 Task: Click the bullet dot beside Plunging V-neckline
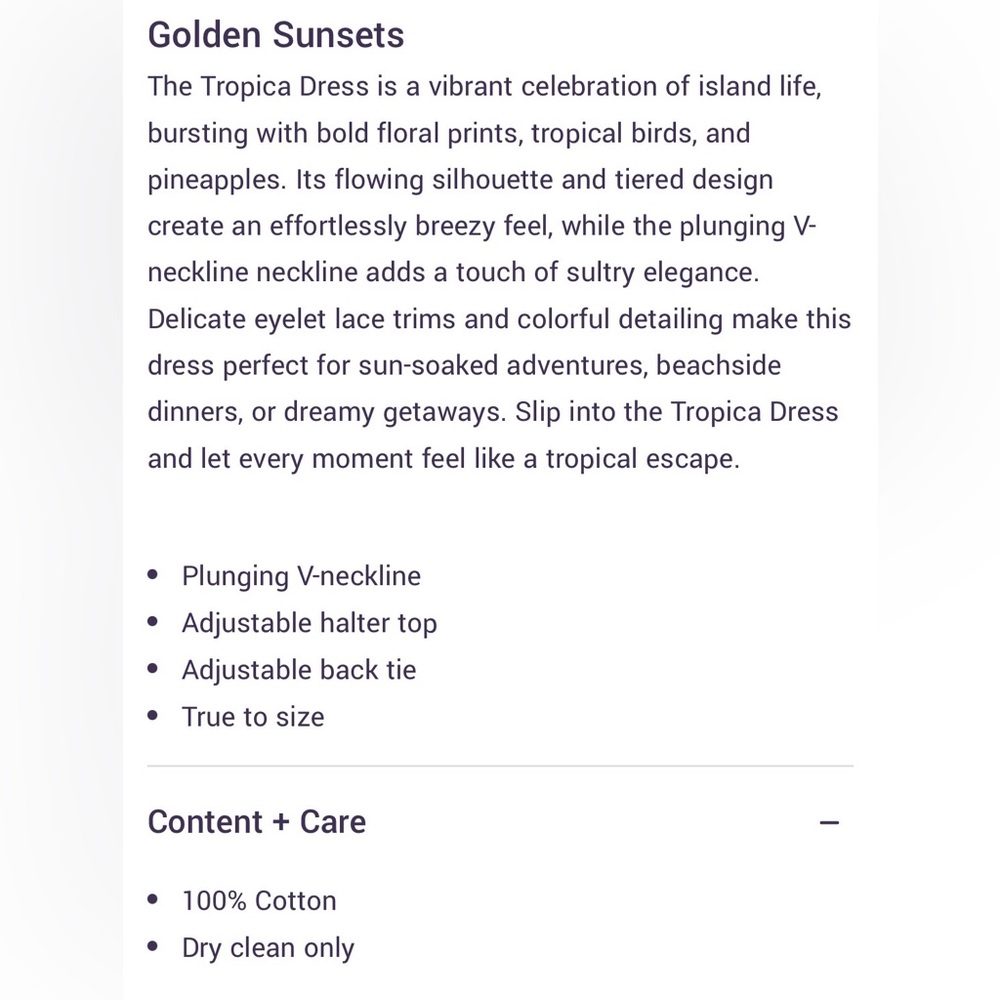tap(153, 576)
